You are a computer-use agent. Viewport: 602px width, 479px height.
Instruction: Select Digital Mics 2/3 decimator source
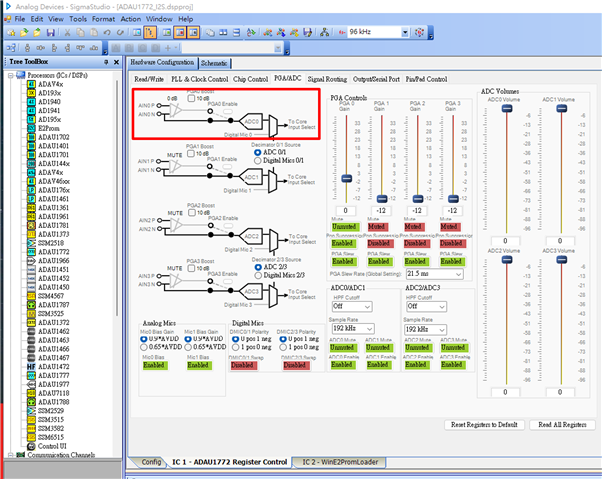[x=258, y=276]
